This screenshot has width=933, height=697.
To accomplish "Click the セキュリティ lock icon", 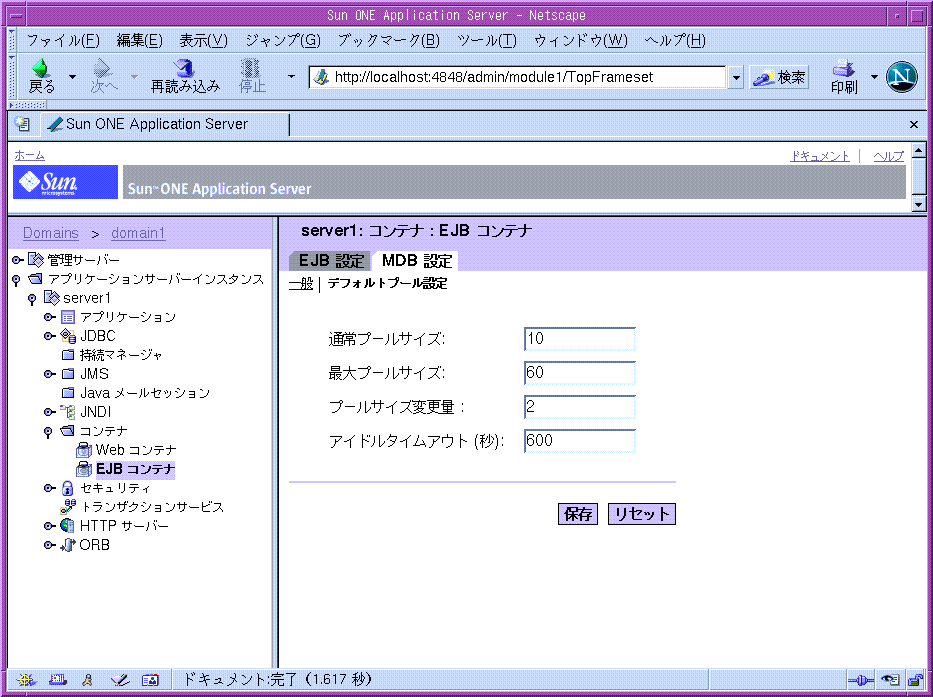I will [x=68, y=488].
